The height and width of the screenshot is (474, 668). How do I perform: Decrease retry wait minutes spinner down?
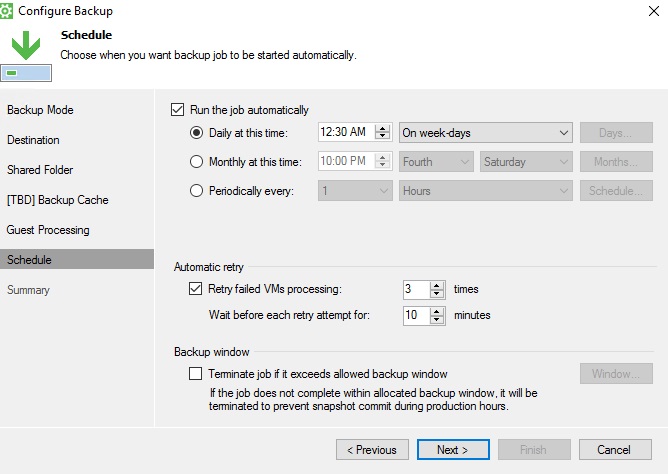coord(437,320)
